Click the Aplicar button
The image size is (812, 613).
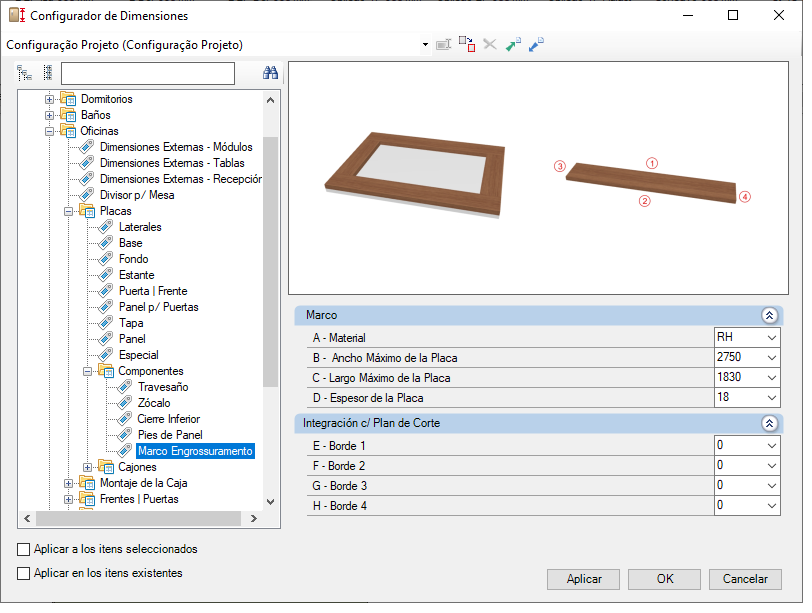[584, 579]
